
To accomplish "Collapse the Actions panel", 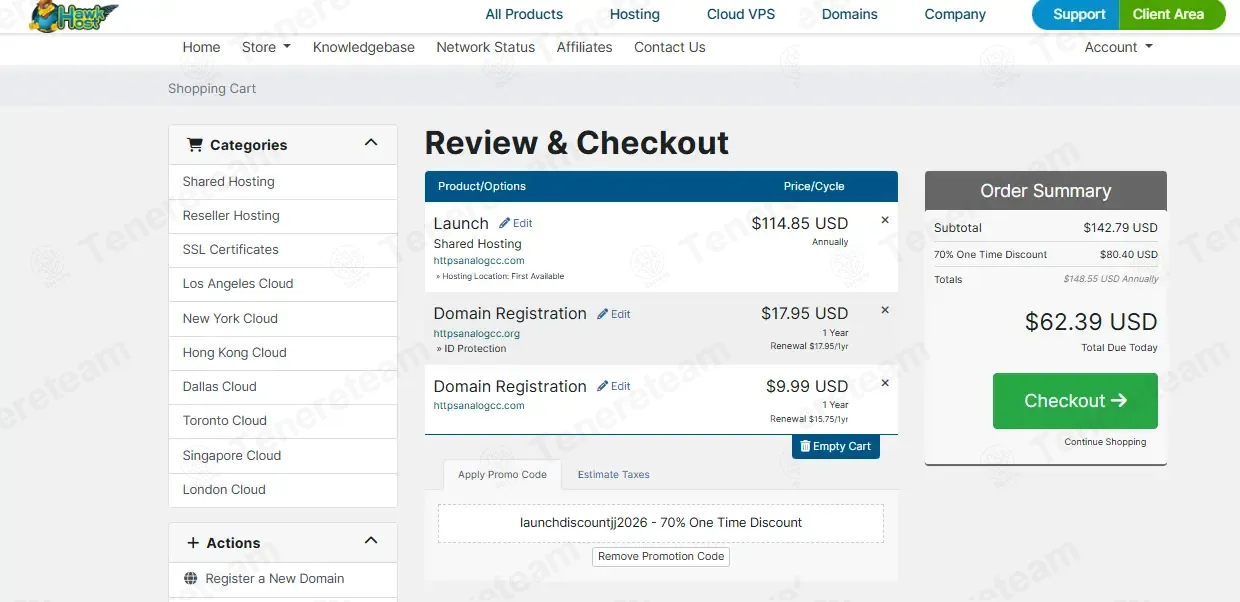I will point(371,542).
